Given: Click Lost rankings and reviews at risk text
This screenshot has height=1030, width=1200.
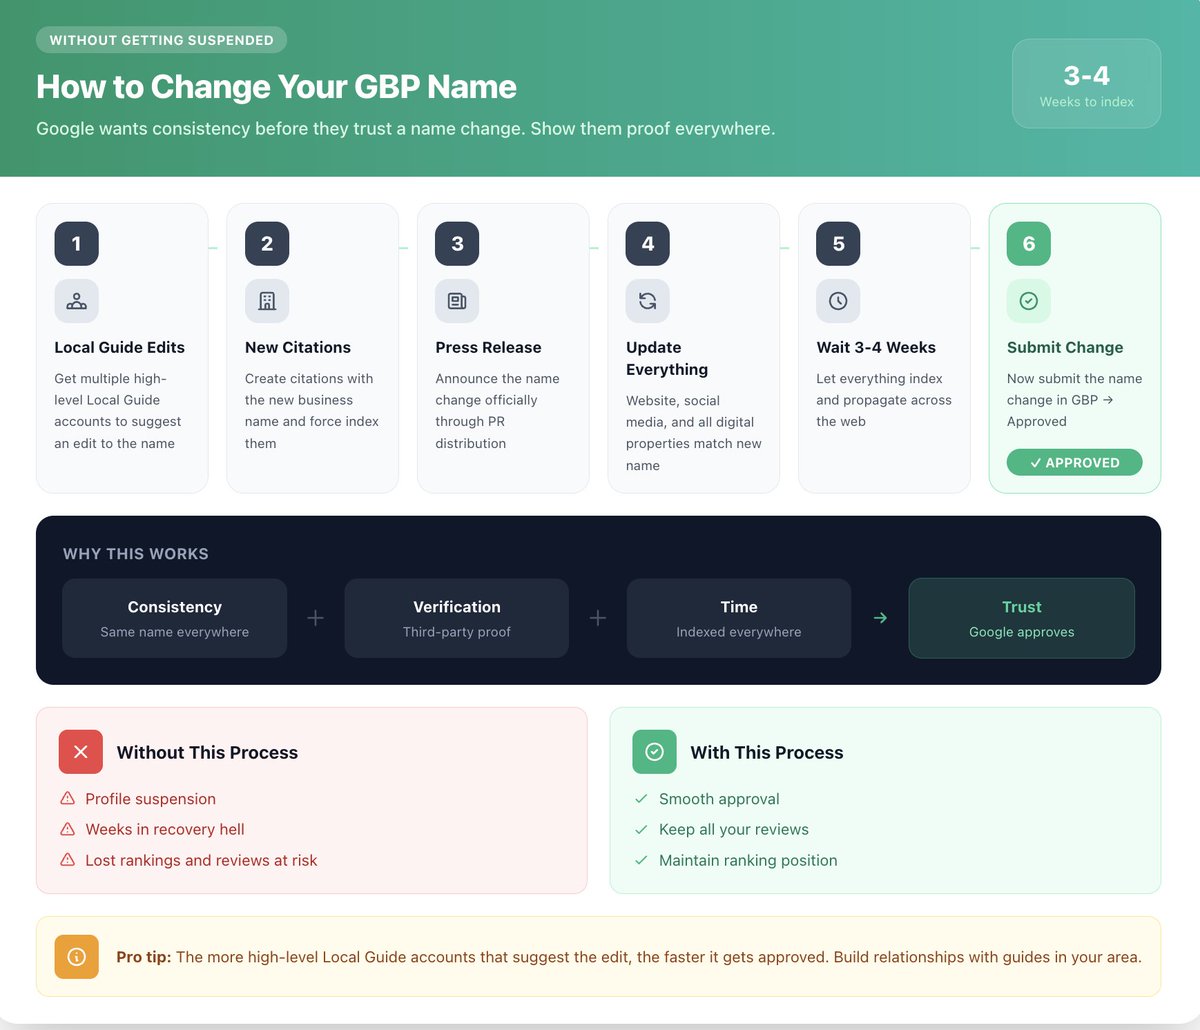Looking at the screenshot, I should [201, 860].
